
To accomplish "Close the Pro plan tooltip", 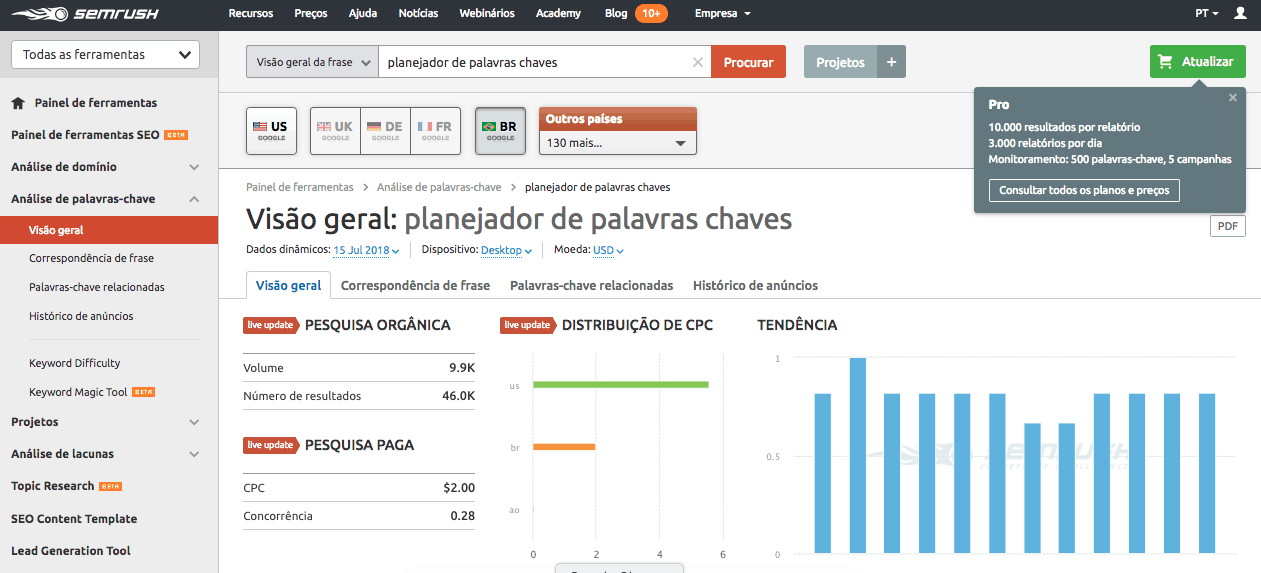I will coord(1233,97).
